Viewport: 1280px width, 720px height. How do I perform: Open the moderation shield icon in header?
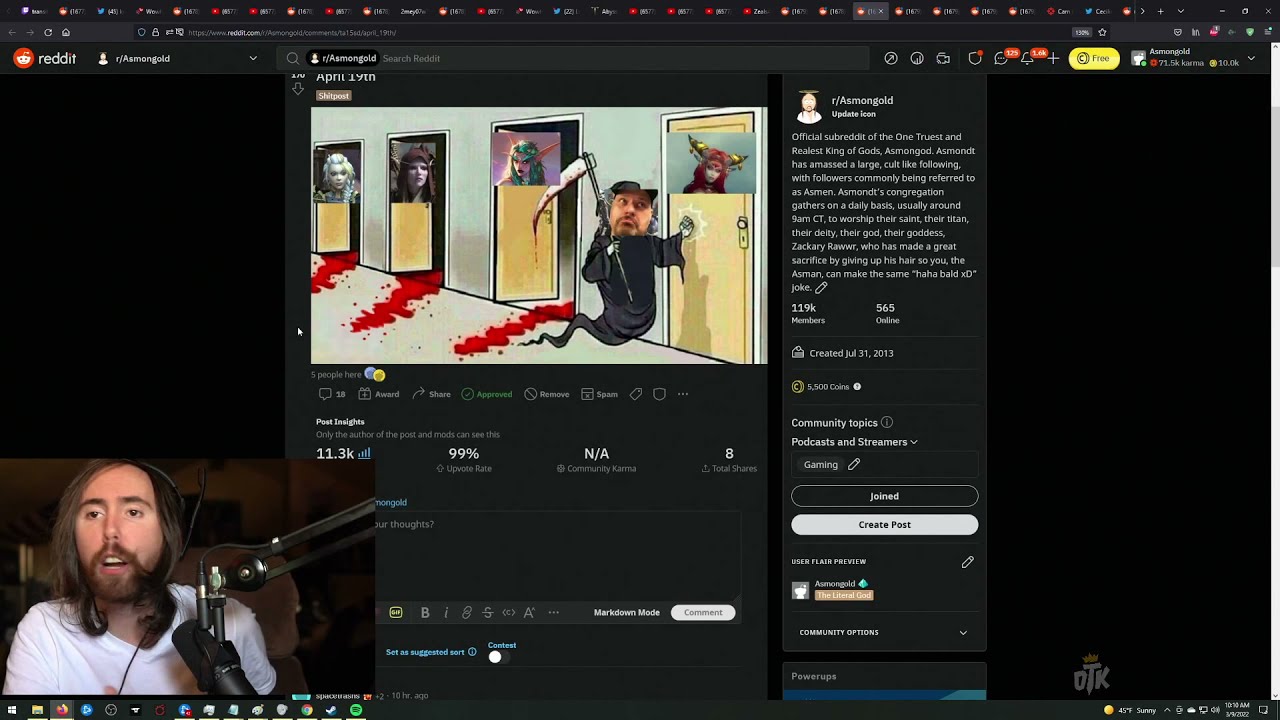pyautogui.click(x=975, y=58)
